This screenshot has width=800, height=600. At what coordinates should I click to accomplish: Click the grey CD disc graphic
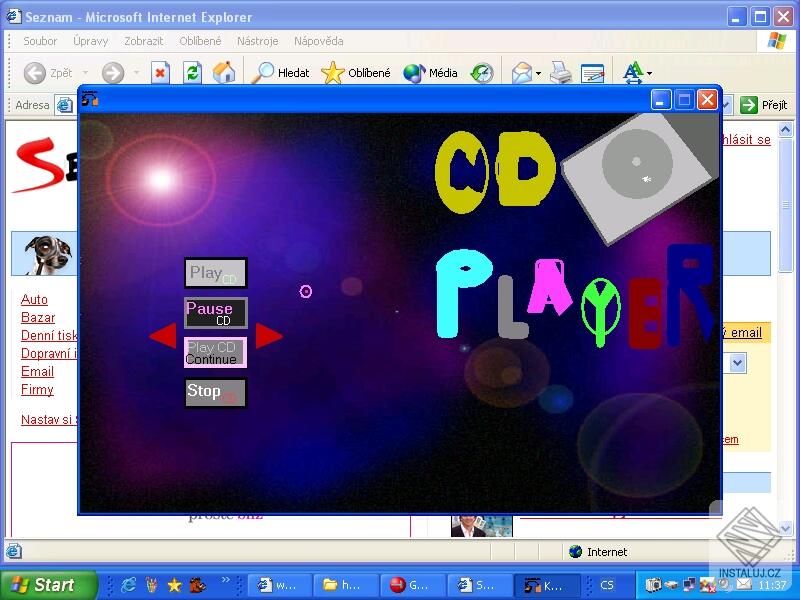point(637,163)
